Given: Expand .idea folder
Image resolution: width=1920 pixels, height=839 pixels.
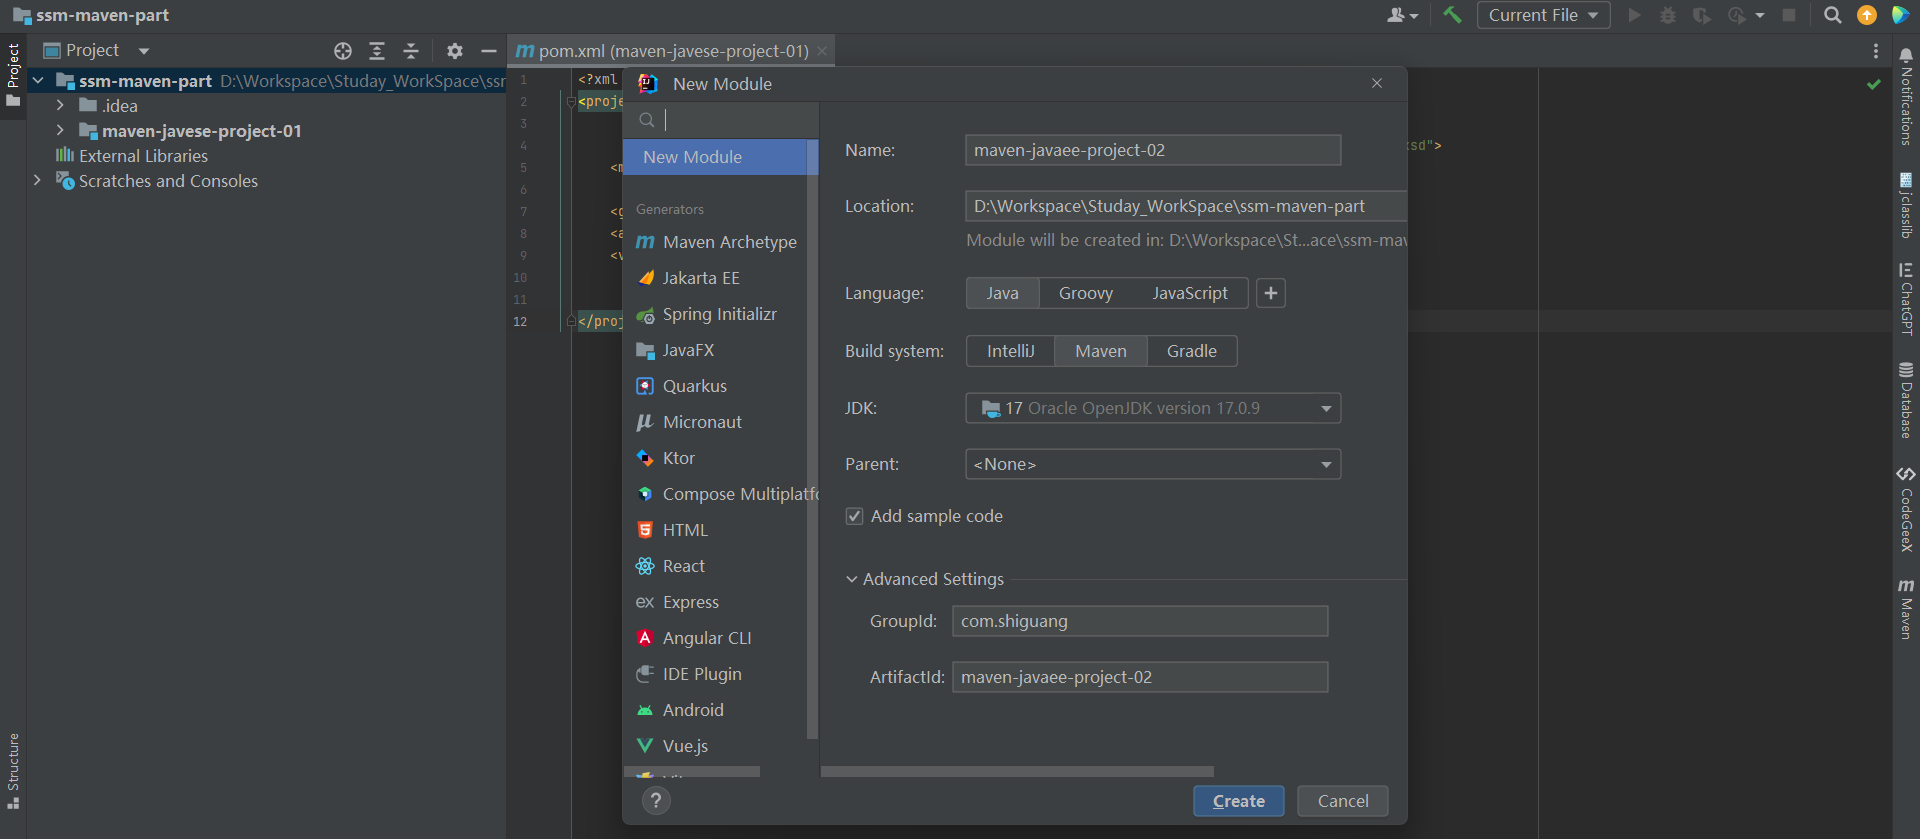Looking at the screenshot, I should (x=60, y=105).
